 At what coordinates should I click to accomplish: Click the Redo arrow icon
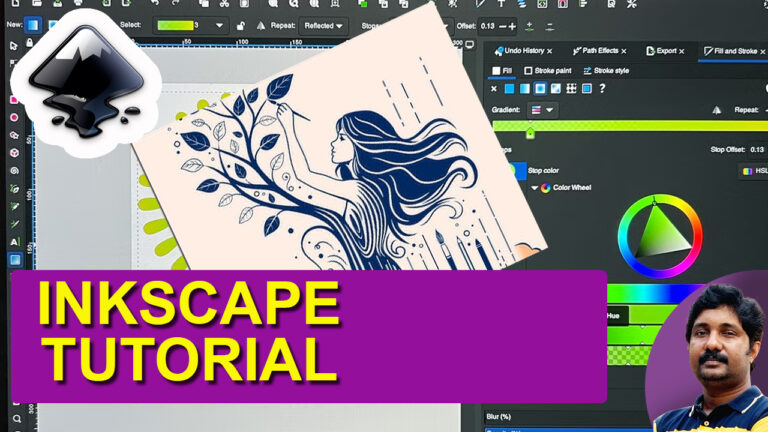(176, 3)
